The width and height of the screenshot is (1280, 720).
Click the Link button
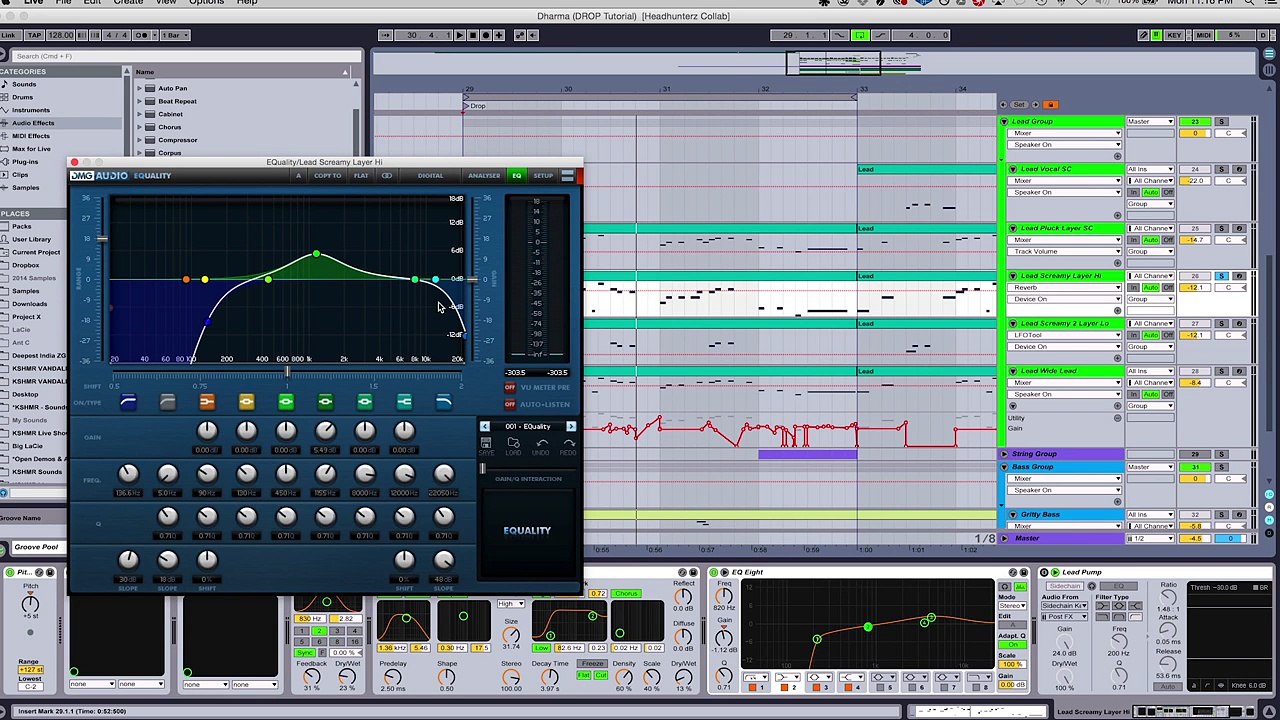pyautogui.click(x=9, y=35)
